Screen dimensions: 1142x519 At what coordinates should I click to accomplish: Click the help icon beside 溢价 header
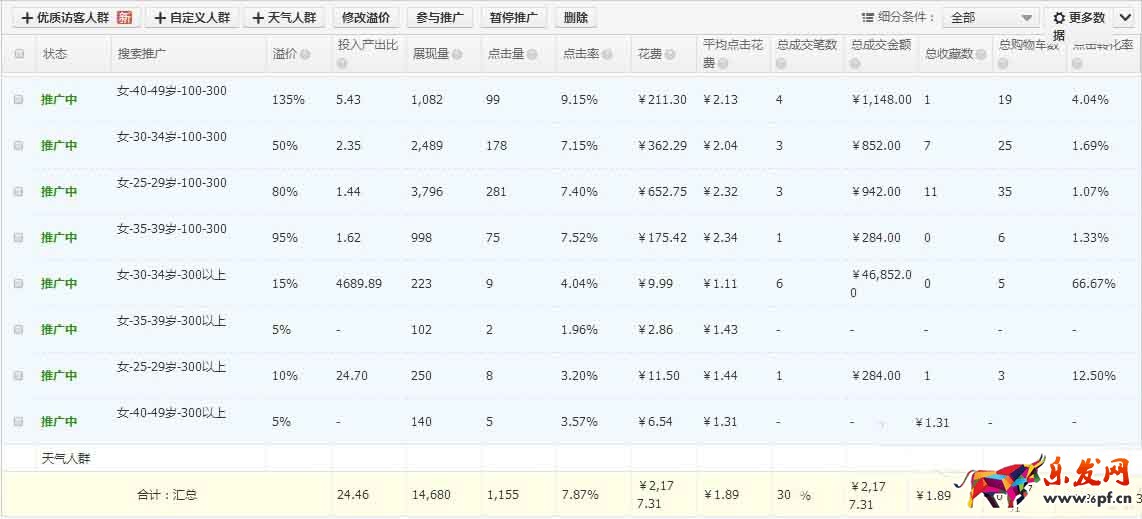pyautogui.click(x=304, y=55)
